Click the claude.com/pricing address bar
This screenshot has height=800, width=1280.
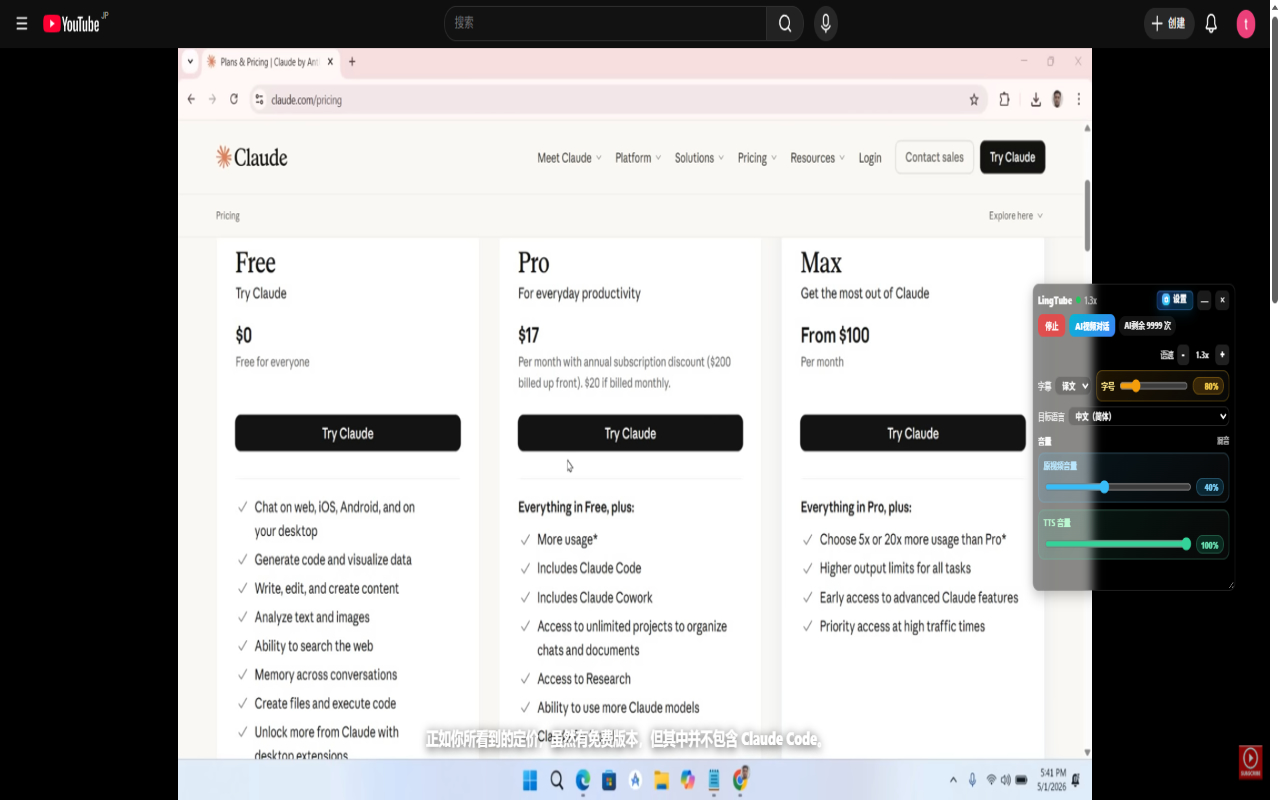tap(617, 100)
